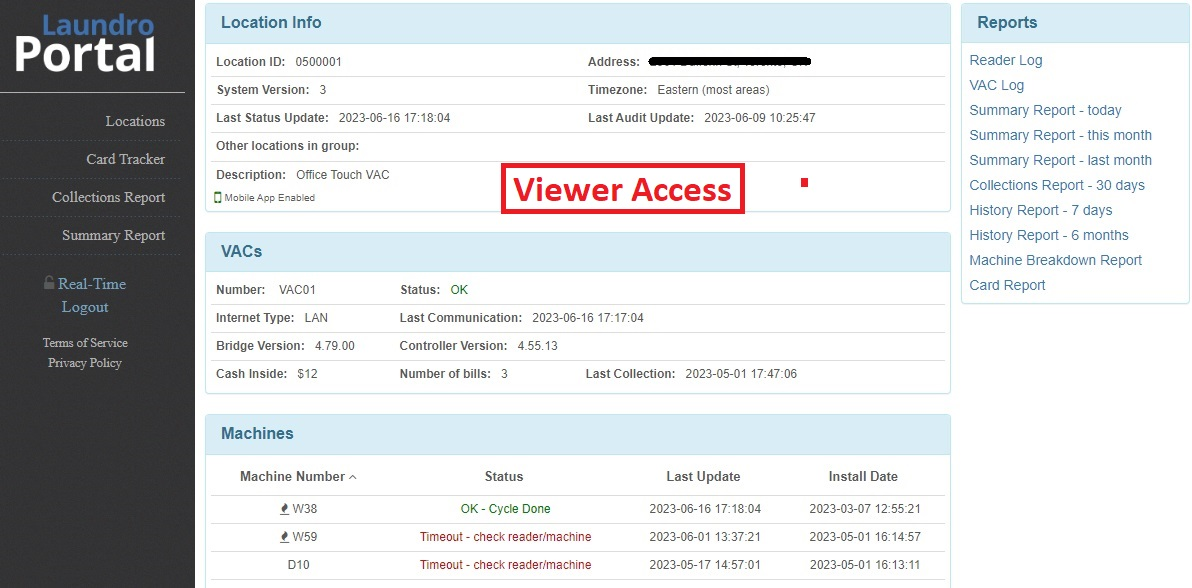This screenshot has height=588, width=1192.
Task: Sort machines by Last Update column header
Action: (703, 477)
